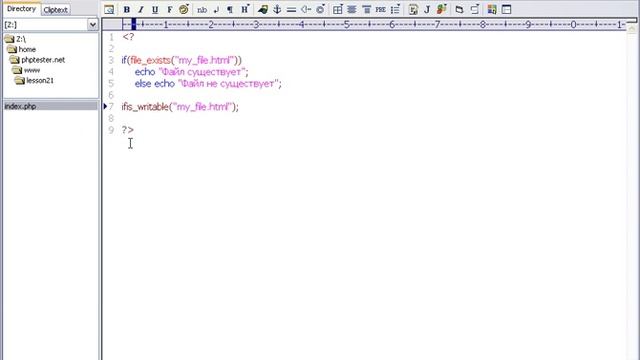Screen dimensions: 640x360
Task: Click the editor vertical scrollbar
Action: pos(633,192)
